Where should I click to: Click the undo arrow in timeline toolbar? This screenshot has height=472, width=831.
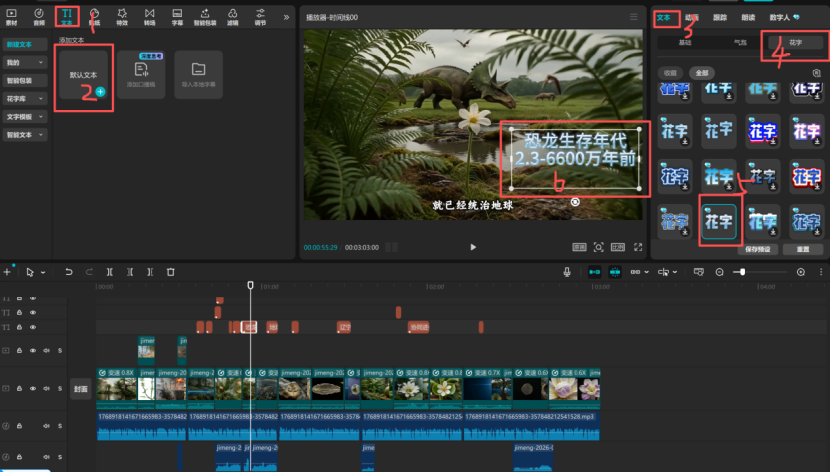[70, 272]
